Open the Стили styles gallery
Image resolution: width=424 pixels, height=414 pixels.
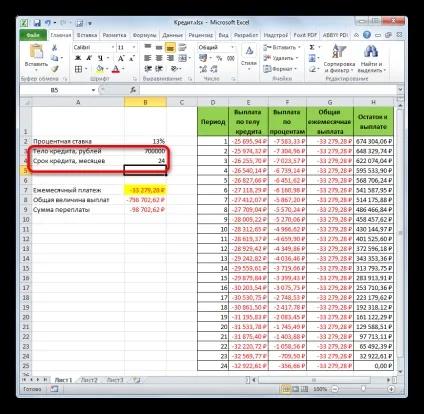click(x=249, y=56)
